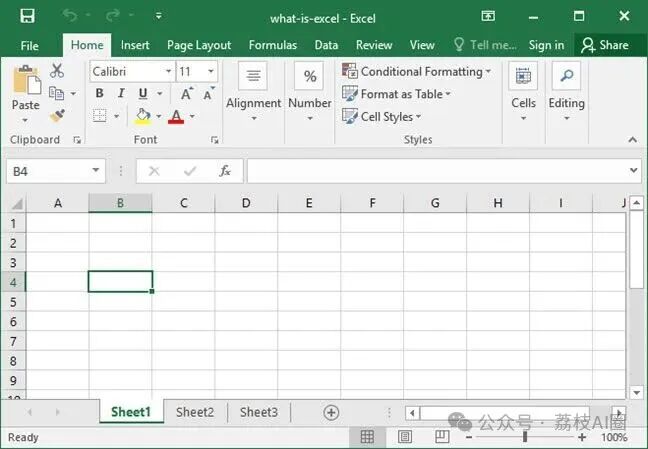This screenshot has width=648, height=449.
Task: Expand the formula bar chevron
Action: (x=634, y=170)
